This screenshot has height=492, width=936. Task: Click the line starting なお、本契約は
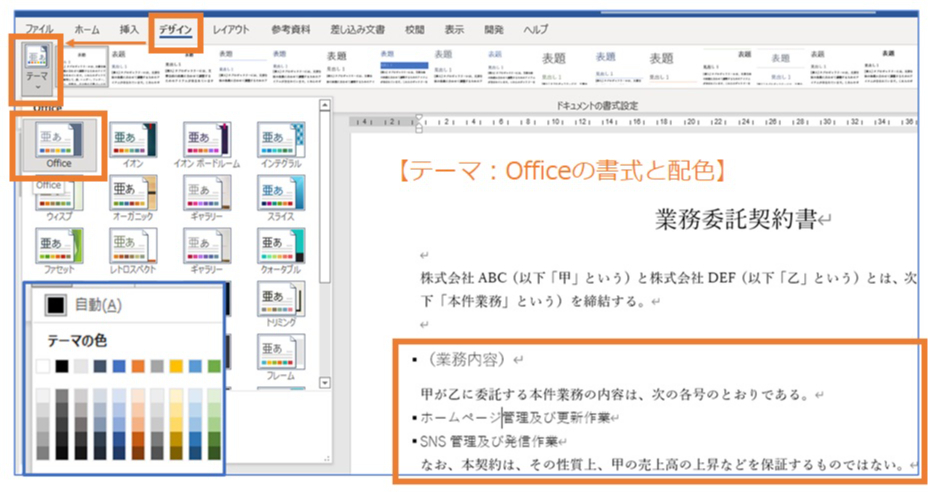[663, 465]
